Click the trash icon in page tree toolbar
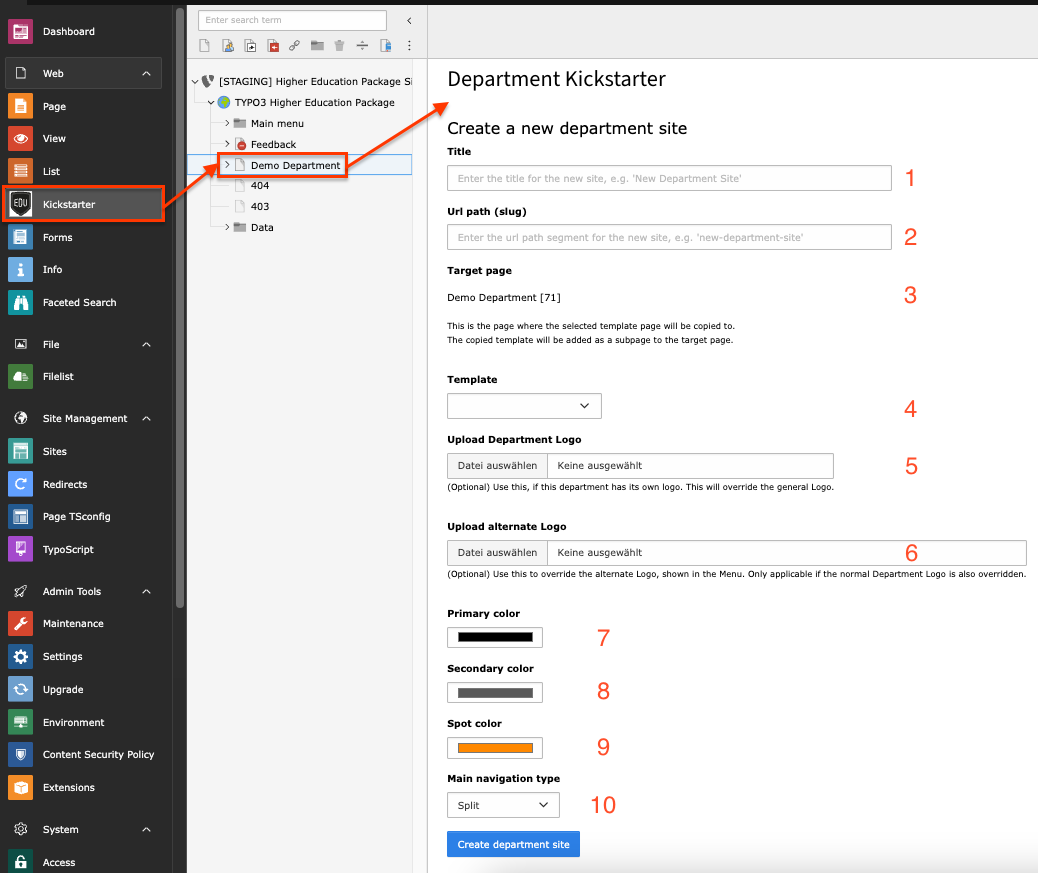Image resolution: width=1038 pixels, height=873 pixels. tap(339, 46)
